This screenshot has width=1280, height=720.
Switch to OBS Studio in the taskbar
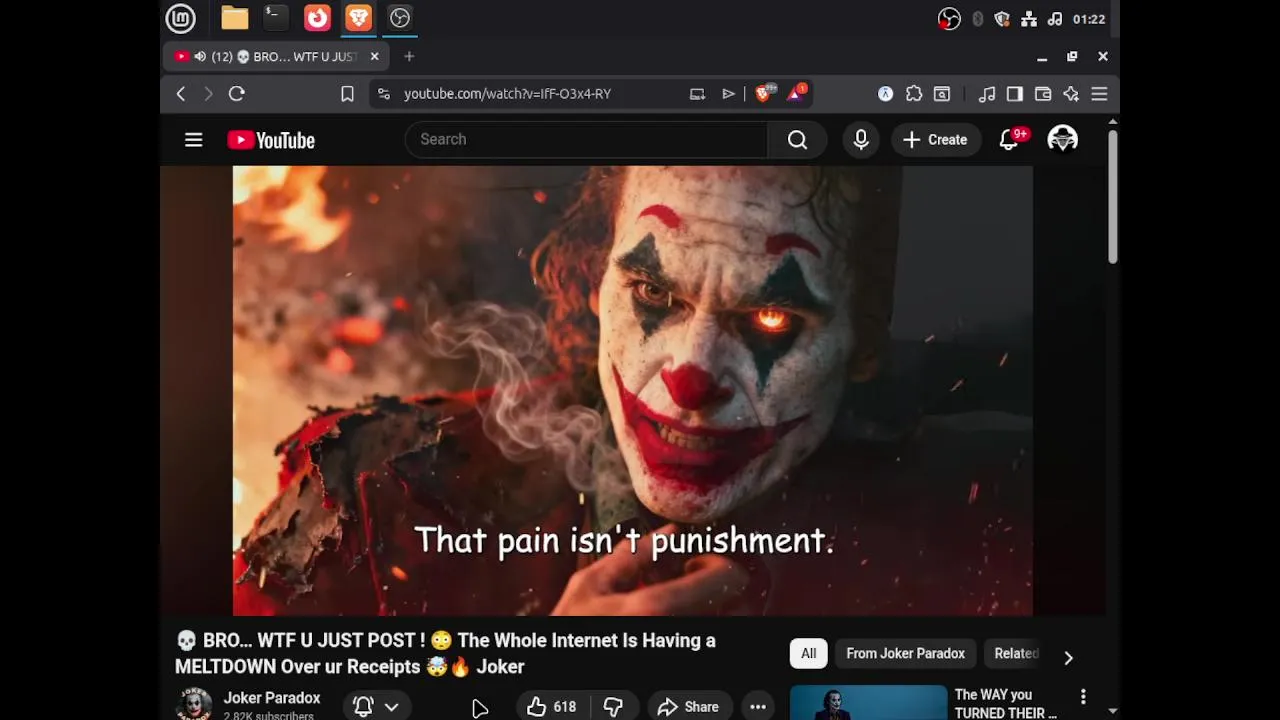(x=400, y=18)
